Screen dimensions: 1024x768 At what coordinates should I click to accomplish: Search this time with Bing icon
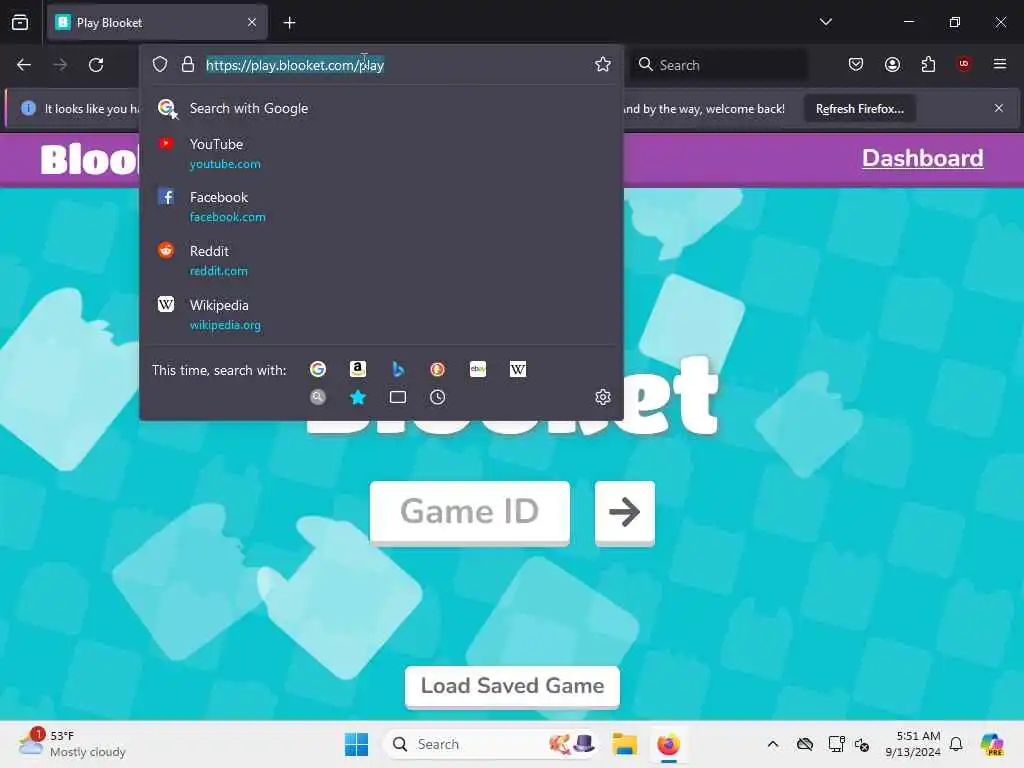(x=398, y=370)
